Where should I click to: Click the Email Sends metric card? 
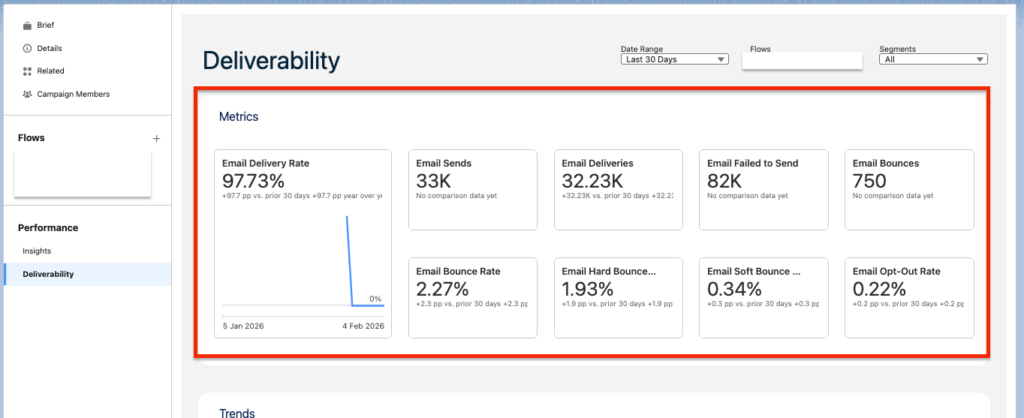[473, 189]
